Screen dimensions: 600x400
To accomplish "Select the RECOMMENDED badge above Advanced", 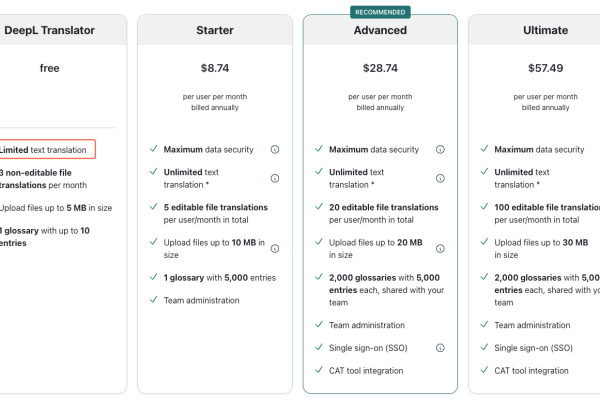I will click(x=380, y=12).
